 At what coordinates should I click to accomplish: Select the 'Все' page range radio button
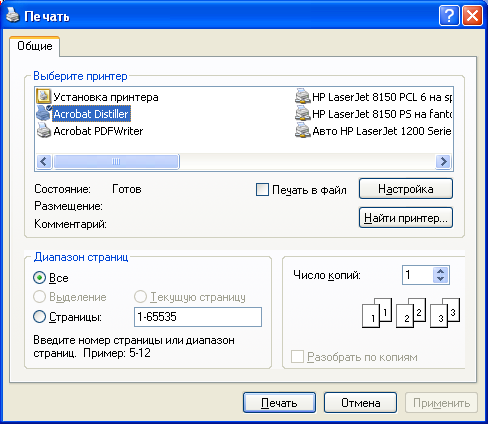coord(39,278)
